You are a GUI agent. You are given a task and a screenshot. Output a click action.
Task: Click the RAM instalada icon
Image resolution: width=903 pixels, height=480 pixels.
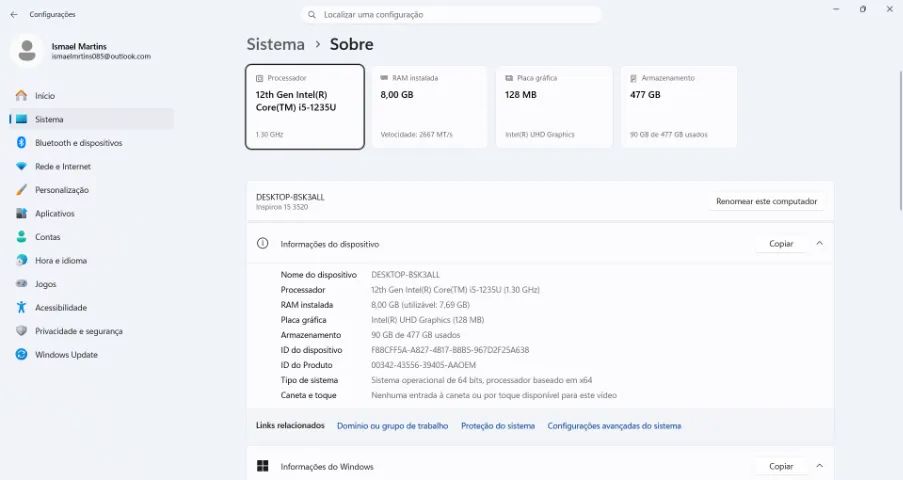[384, 78]
